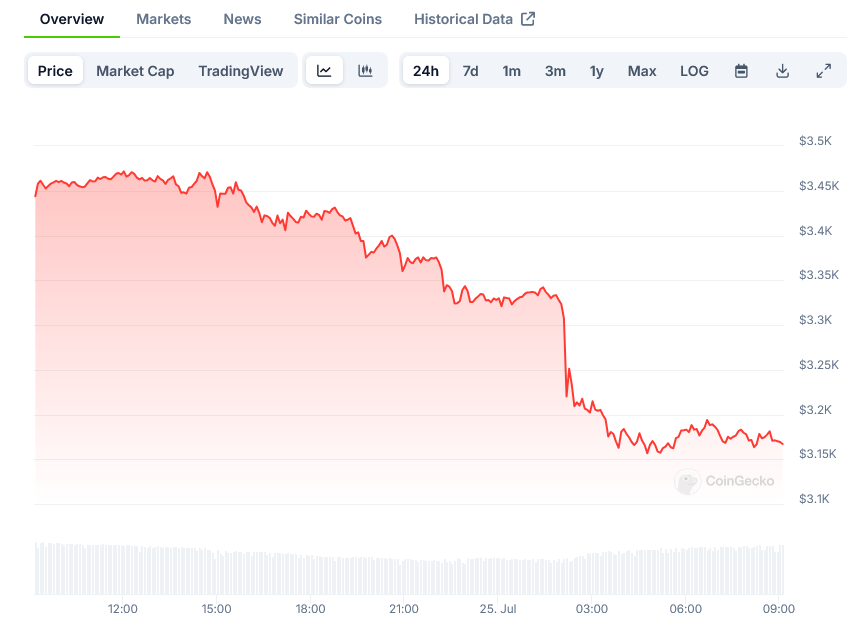Screen dimensions: 847x629
Task: Choose the 1y time range
Action: (596, 71)
